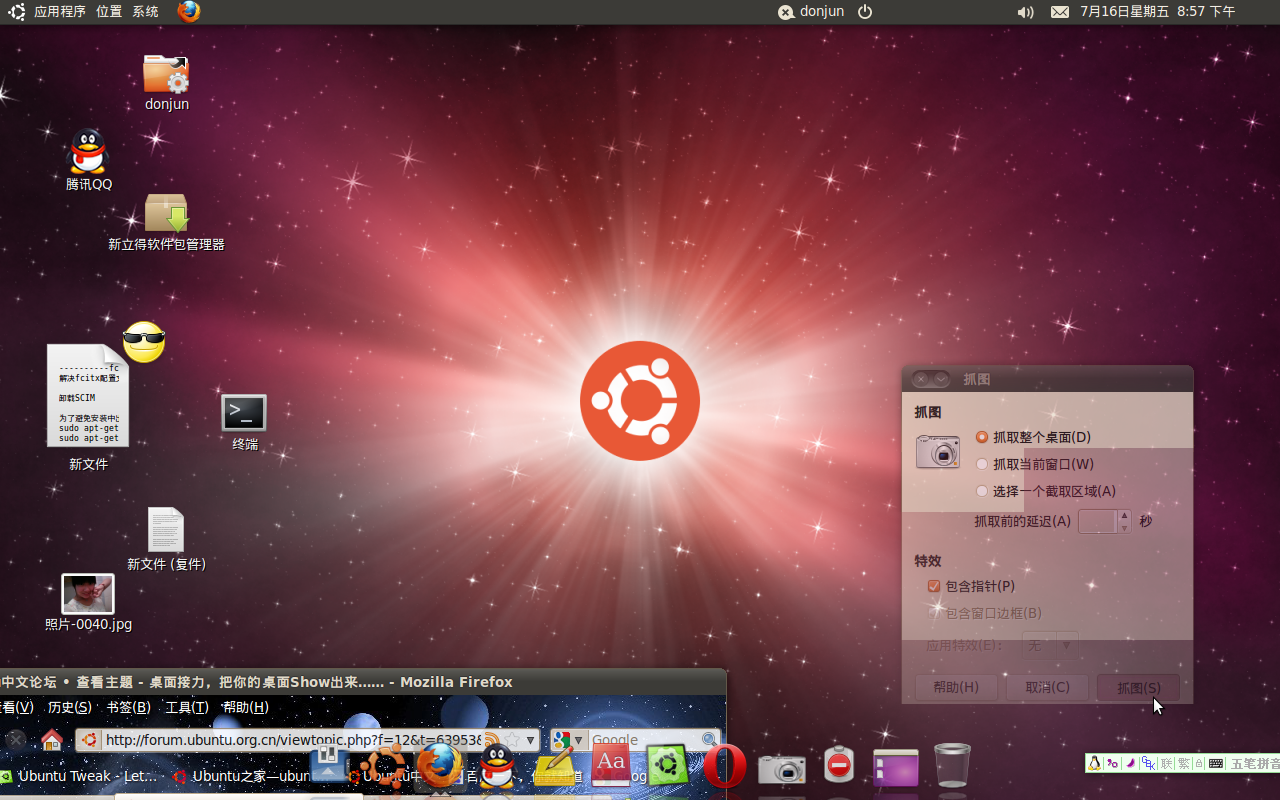Click the delay seconds input field
Screen dimensions: 1280x800
1097,521
